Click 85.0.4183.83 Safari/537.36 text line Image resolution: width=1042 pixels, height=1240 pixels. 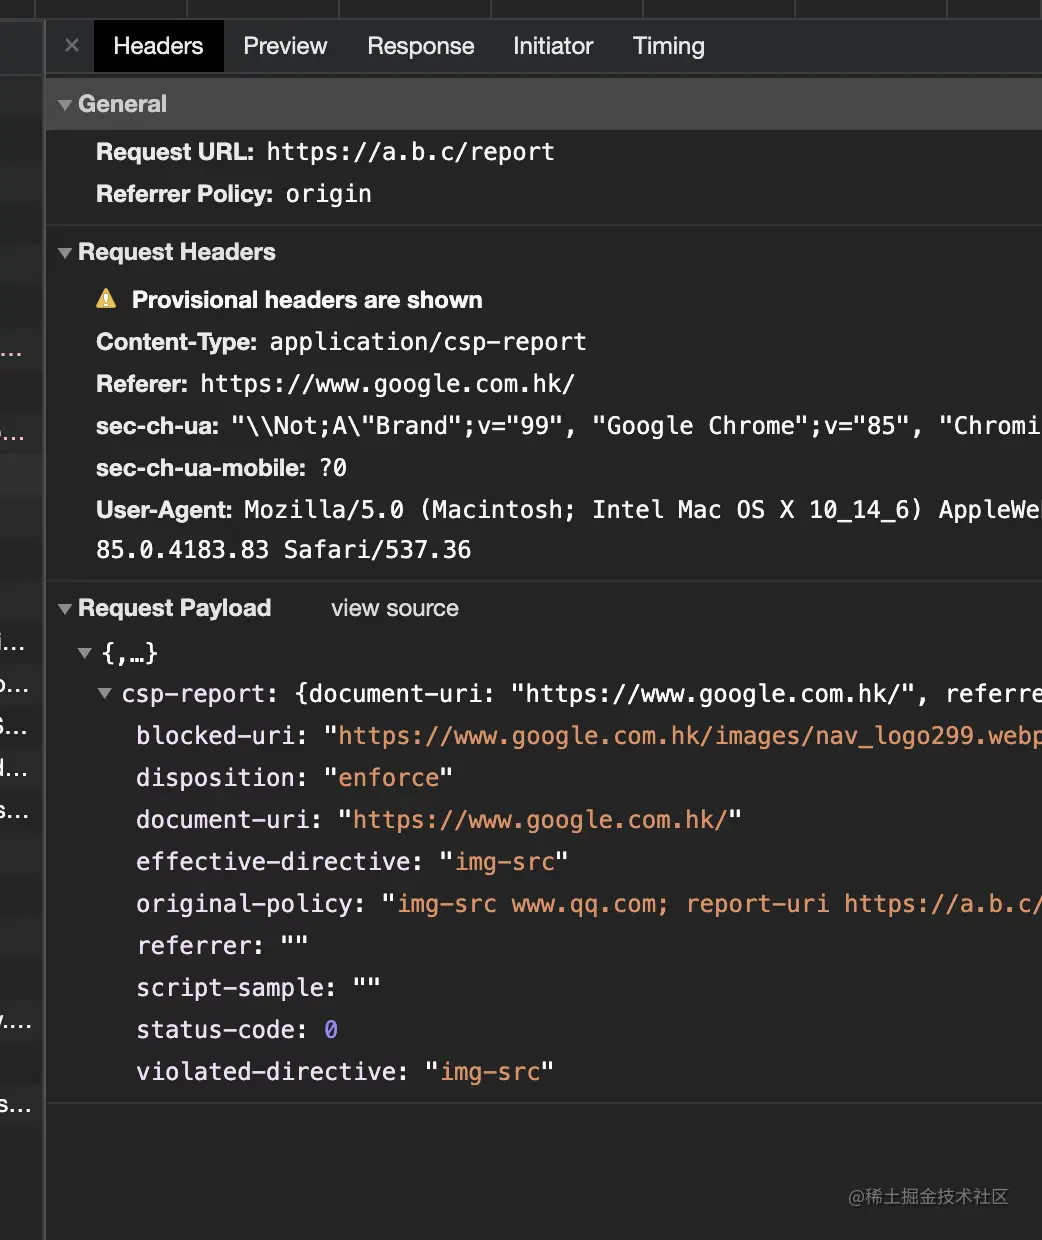click(x=283, y=550)
